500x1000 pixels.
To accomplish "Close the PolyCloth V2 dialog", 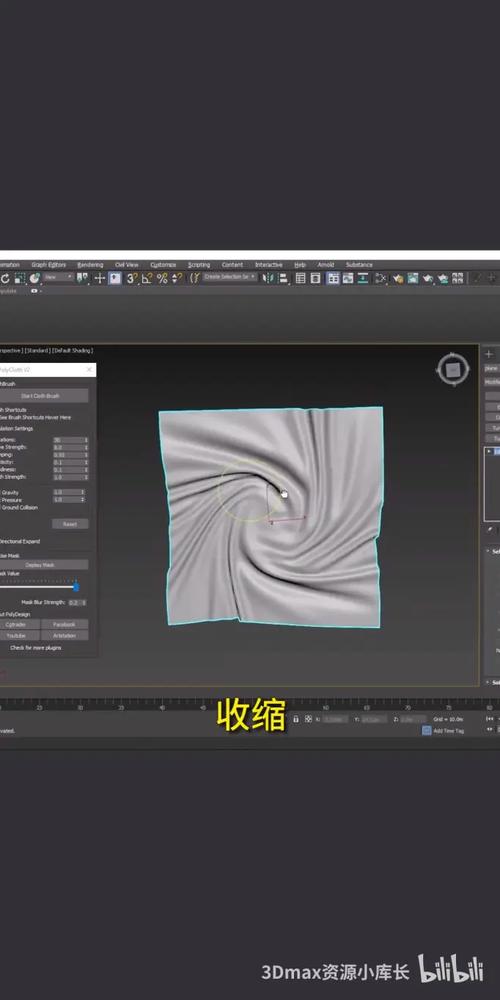I will pyautogui.click(x=89, y=369).
